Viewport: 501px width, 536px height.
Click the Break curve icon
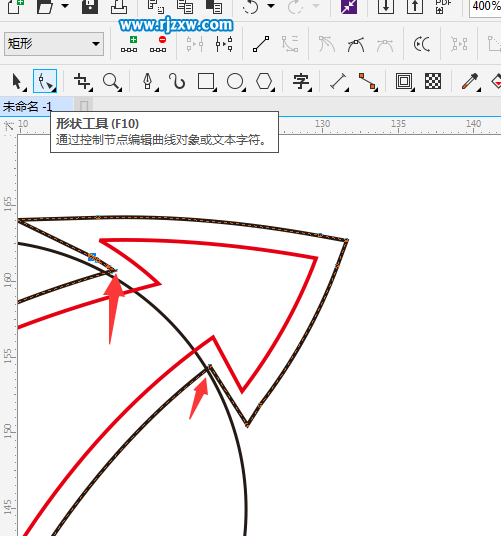coord(224,44)
